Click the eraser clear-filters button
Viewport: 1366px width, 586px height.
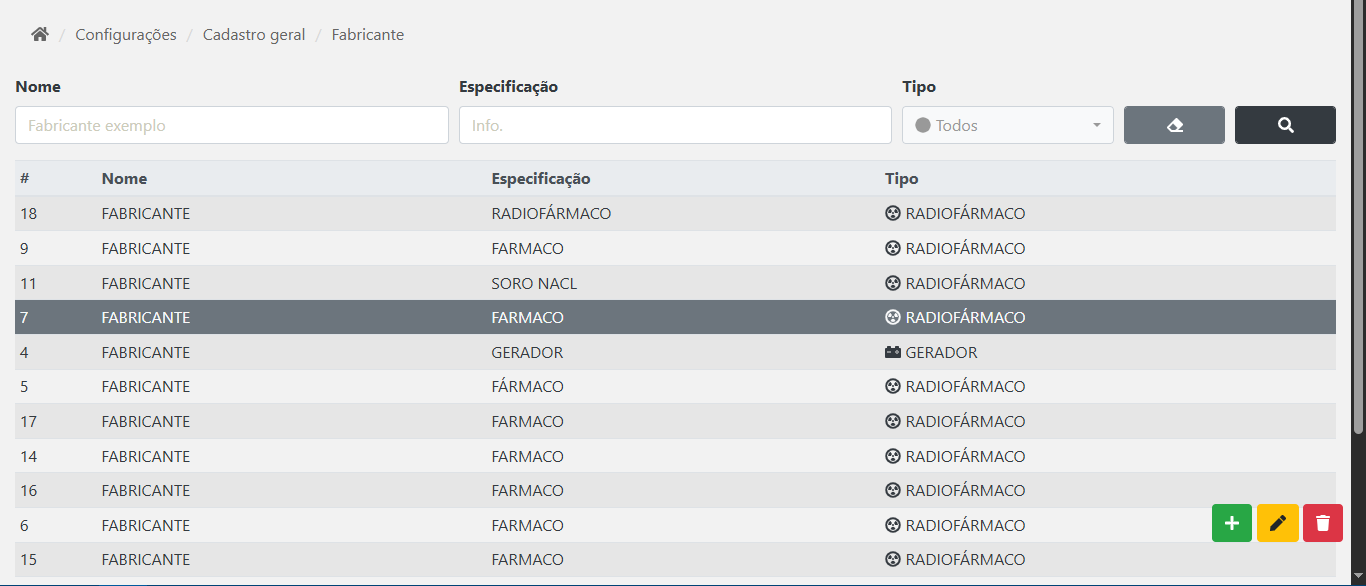(1174, 125)
